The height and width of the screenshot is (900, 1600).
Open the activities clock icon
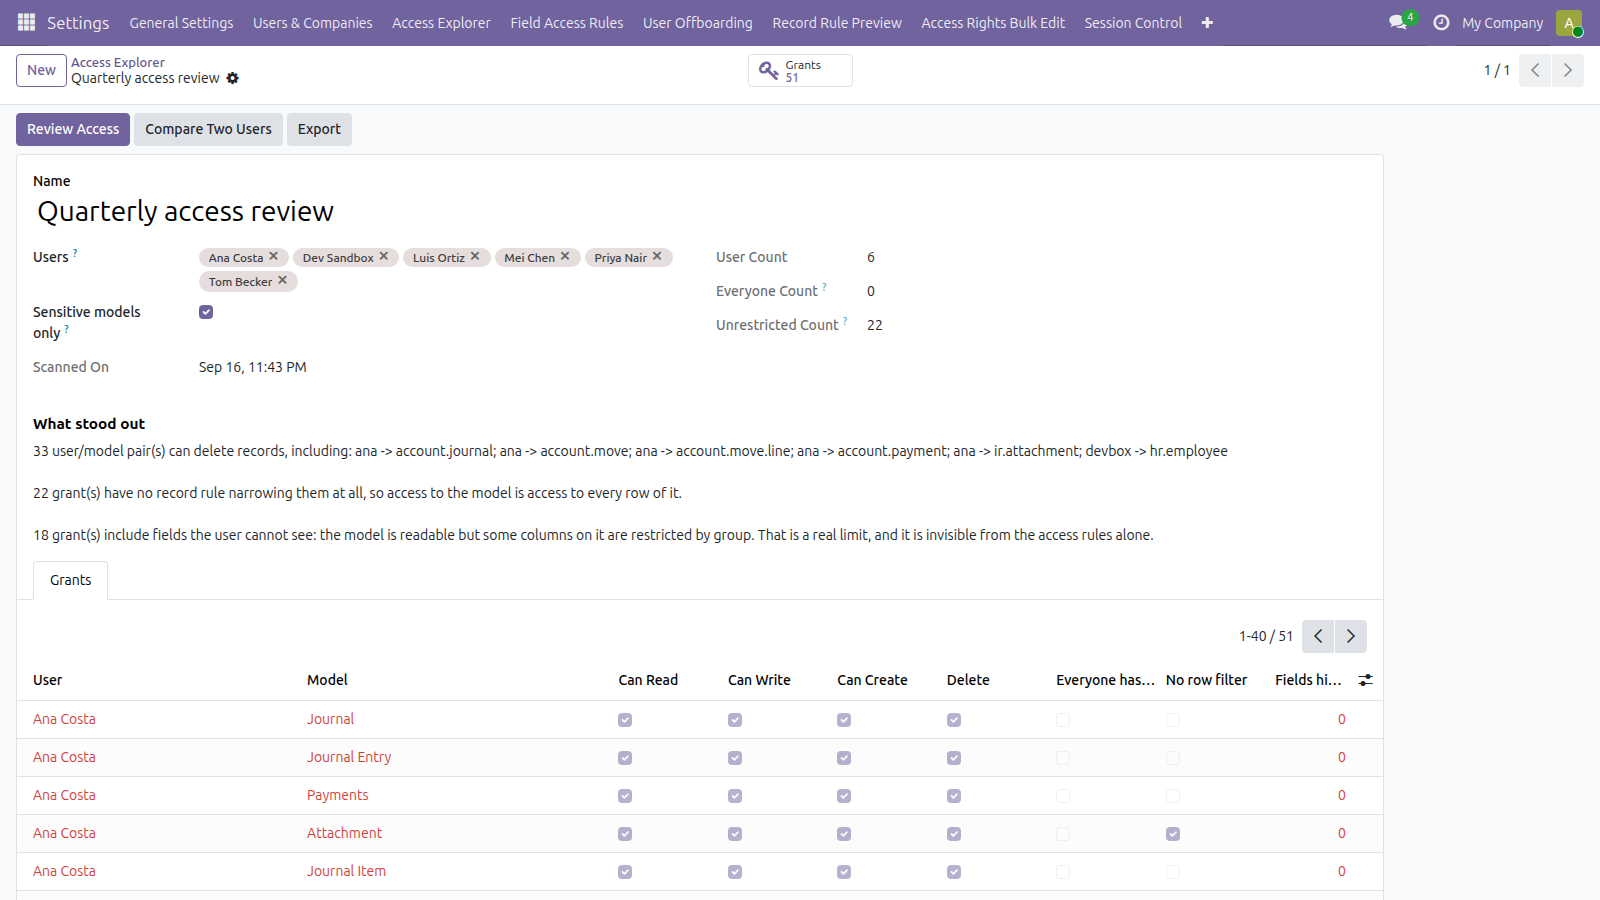[x=1441, y=22]
